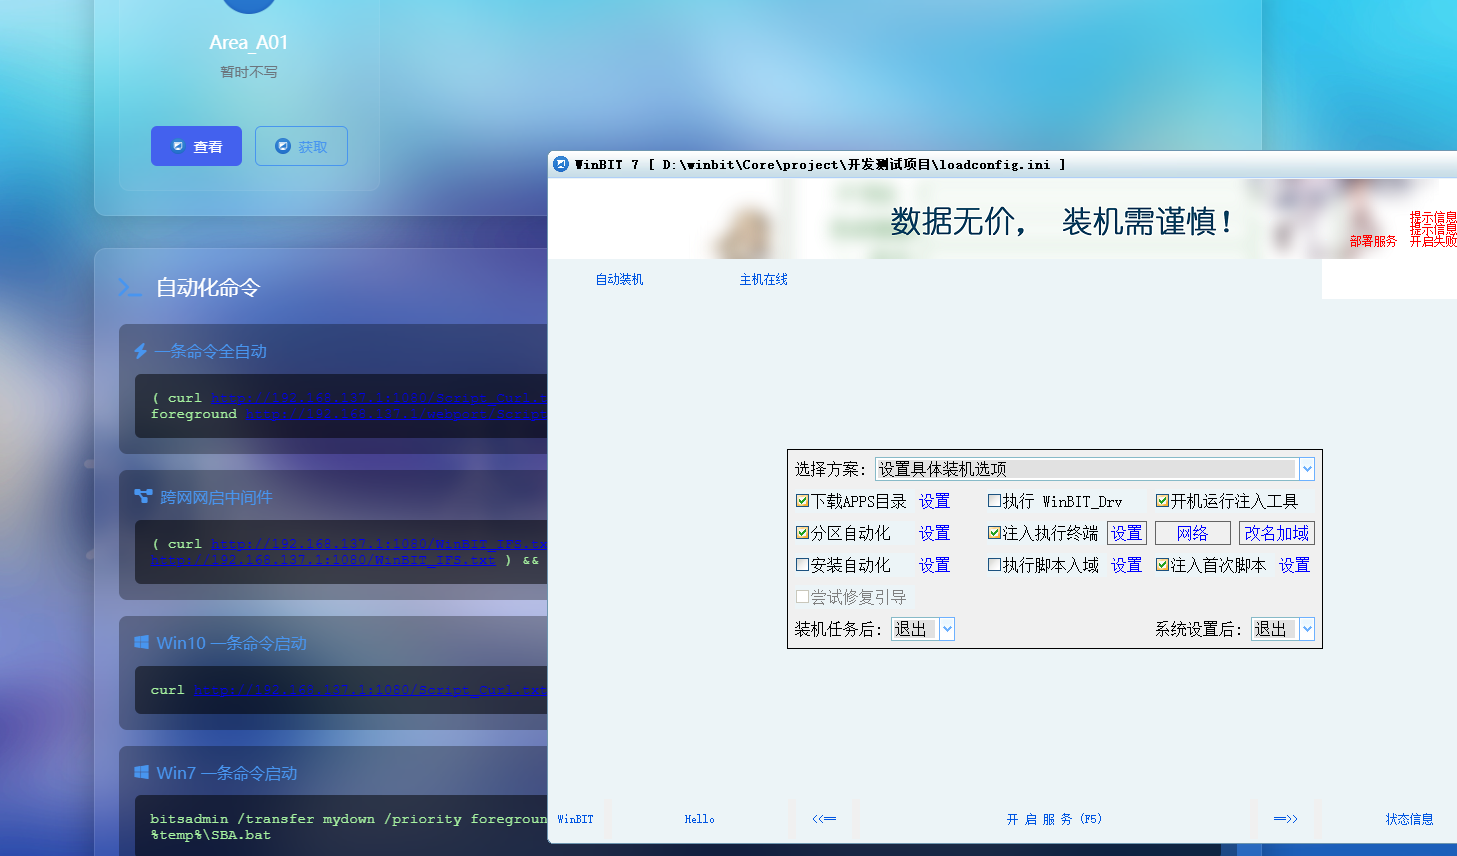
Task: Click the 数据无价, 装机需谨慎! banner
Action: (x=1061, y=221)
